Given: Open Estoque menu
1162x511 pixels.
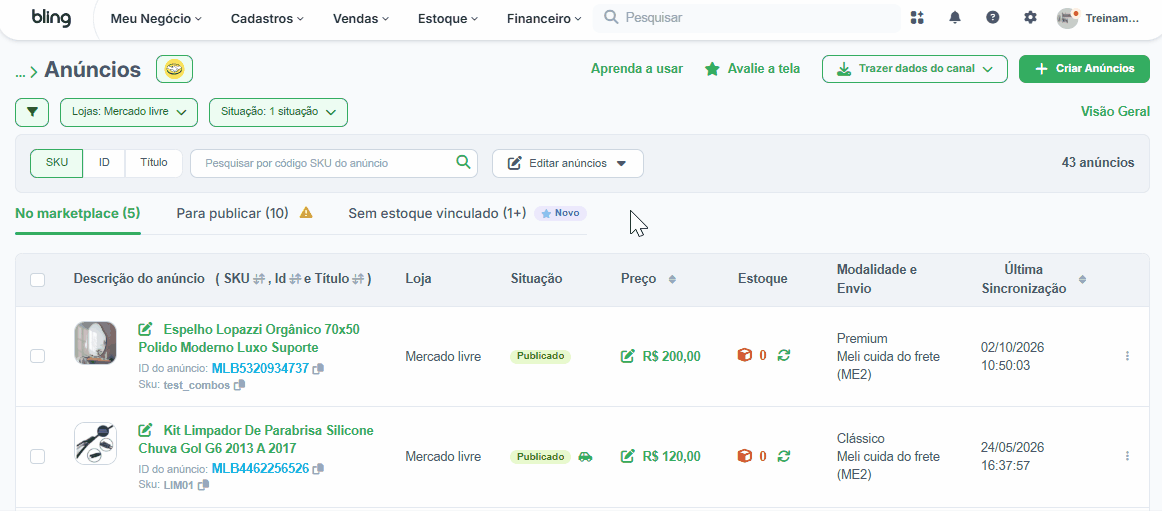Looking at the screenshot, I should 448,19.
